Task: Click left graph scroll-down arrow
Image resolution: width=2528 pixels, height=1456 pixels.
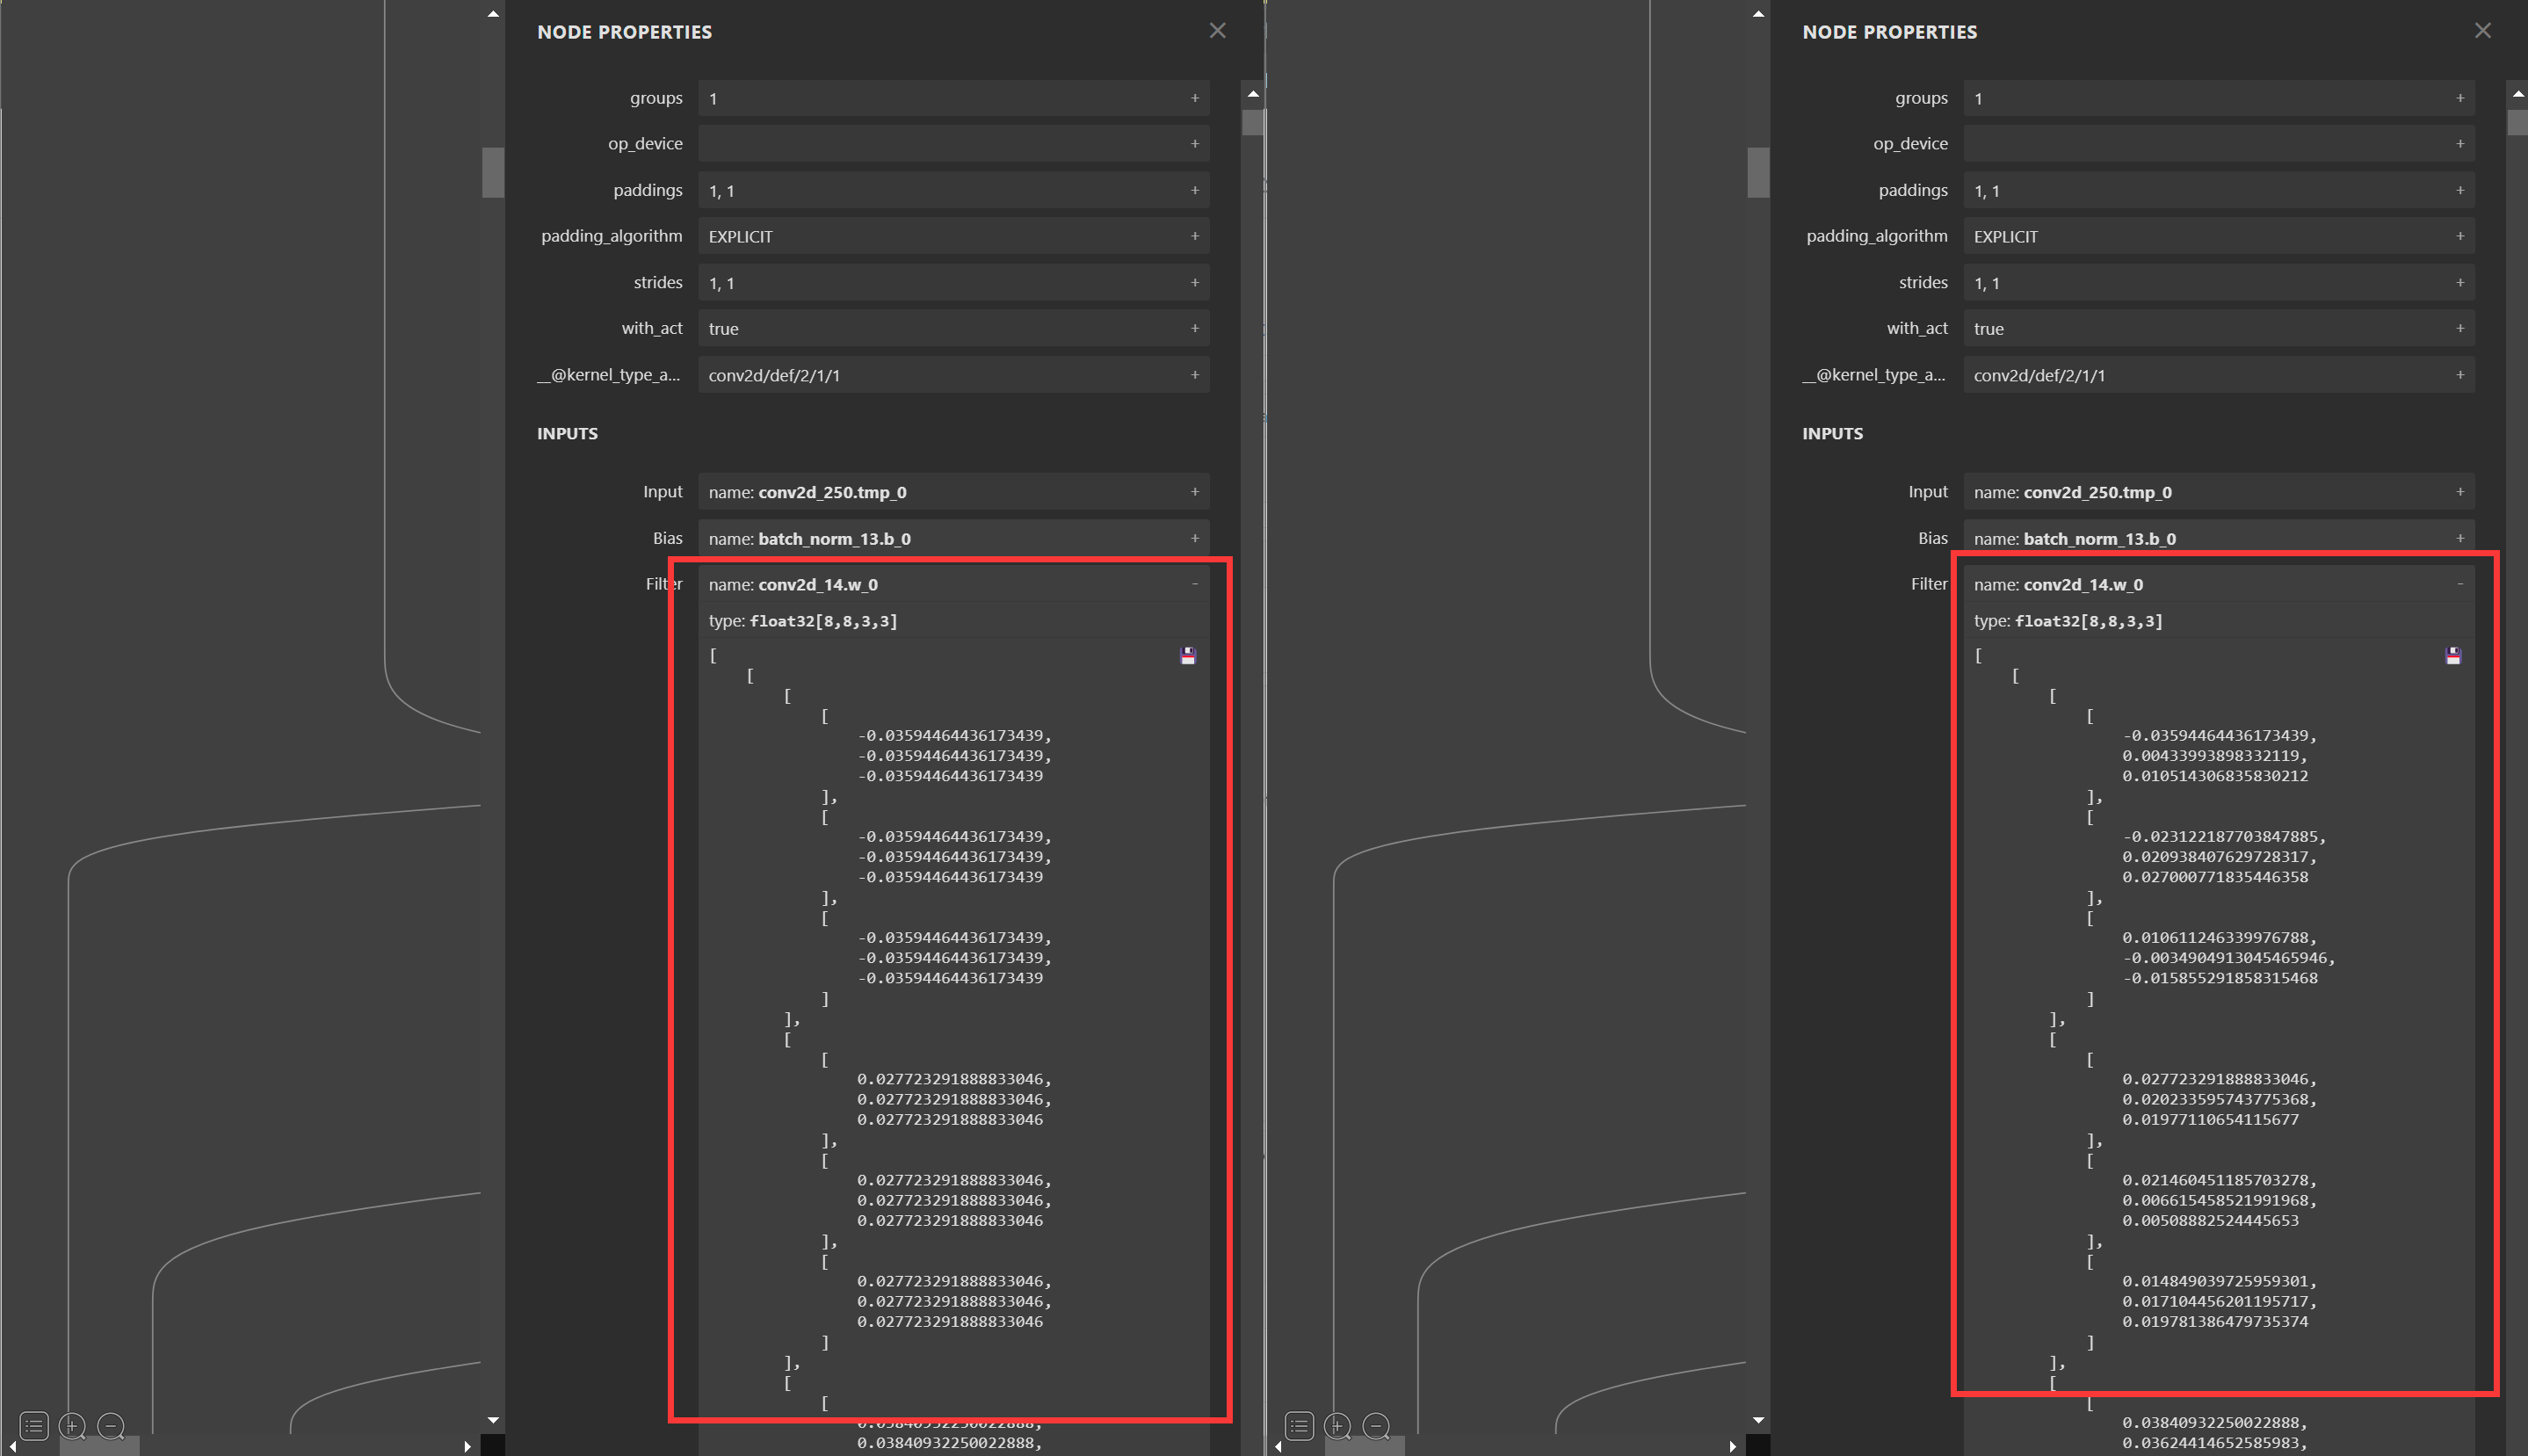Action: [492, 1420]
